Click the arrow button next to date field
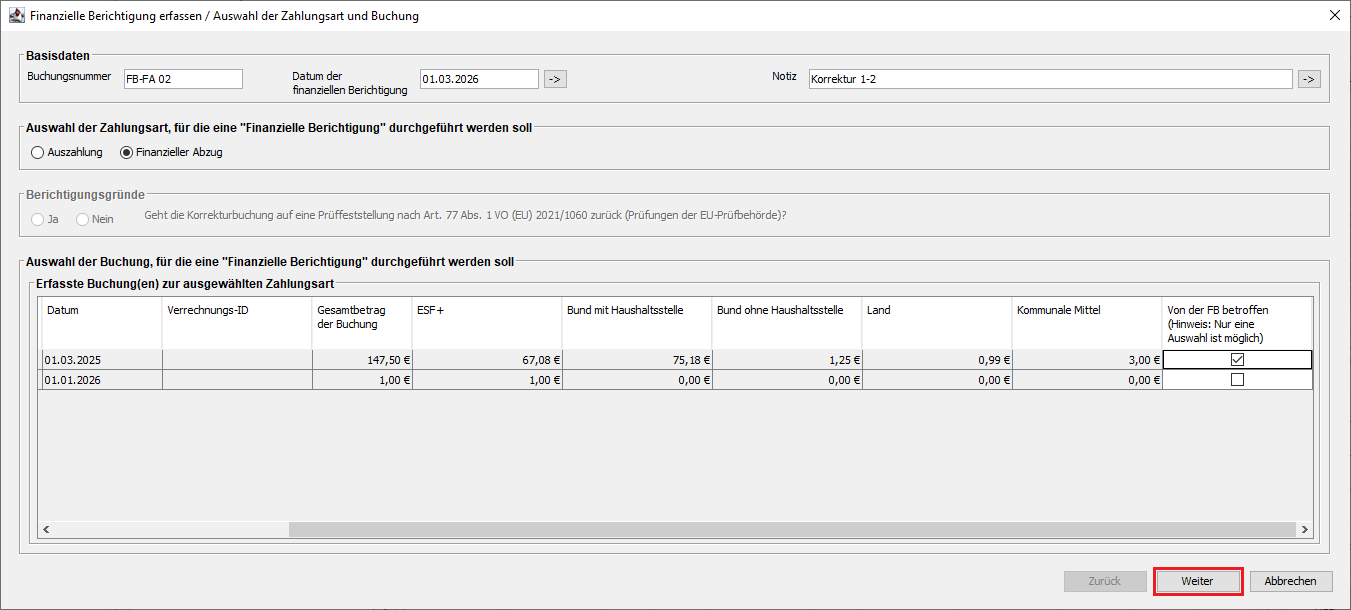This screenshot has width=1351, height=610. point(555,79)
